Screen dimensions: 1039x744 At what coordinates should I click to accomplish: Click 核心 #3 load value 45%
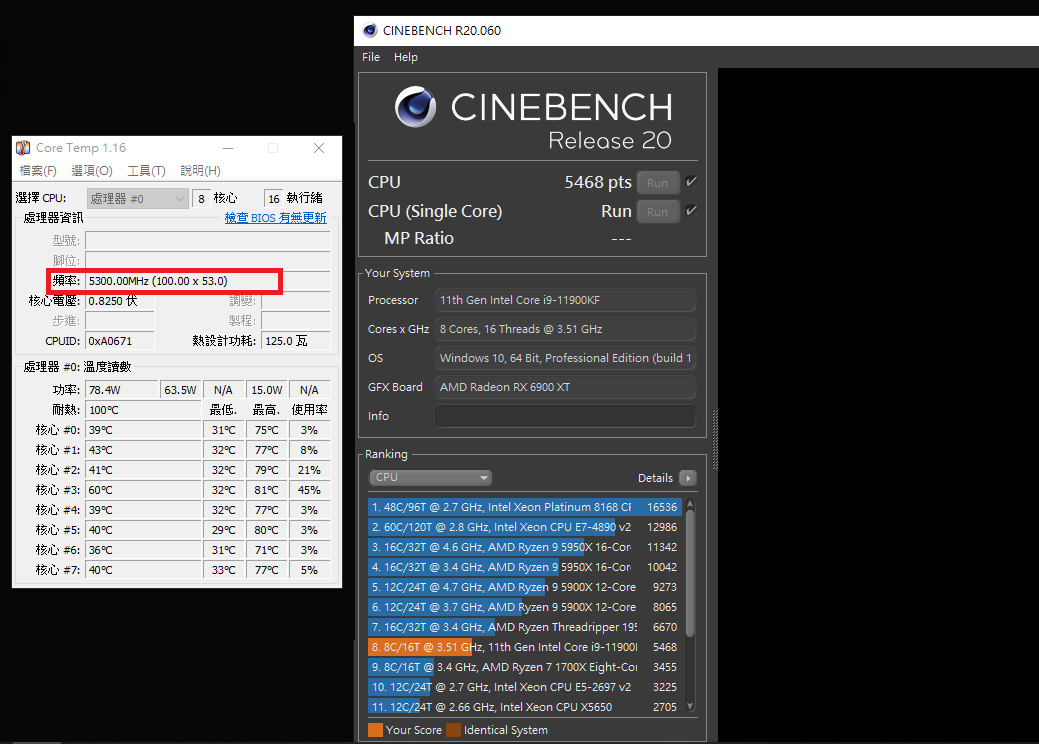(309, 490)
